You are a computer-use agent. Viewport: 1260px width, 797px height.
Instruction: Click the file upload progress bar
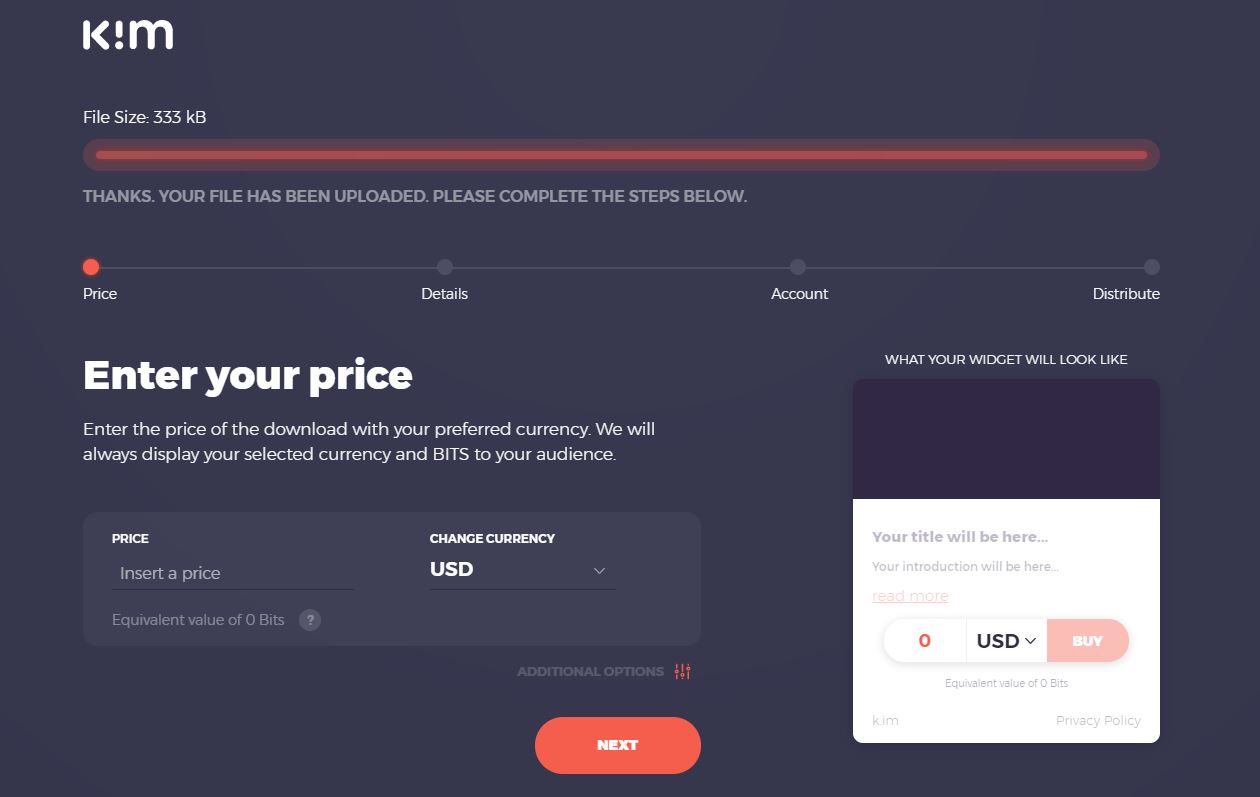pyautogui.click(x=621, y=155)
